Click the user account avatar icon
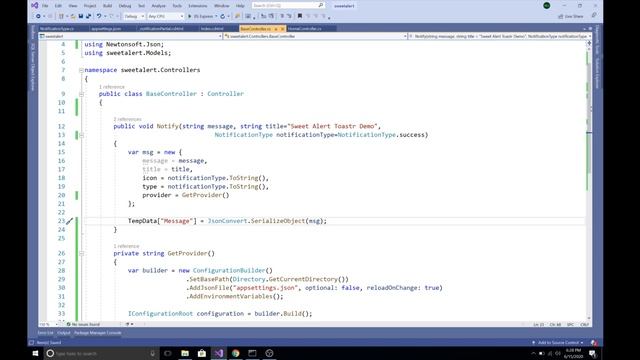Image resolution: width=640 pixels, height=360 pixels. (547, 5)
